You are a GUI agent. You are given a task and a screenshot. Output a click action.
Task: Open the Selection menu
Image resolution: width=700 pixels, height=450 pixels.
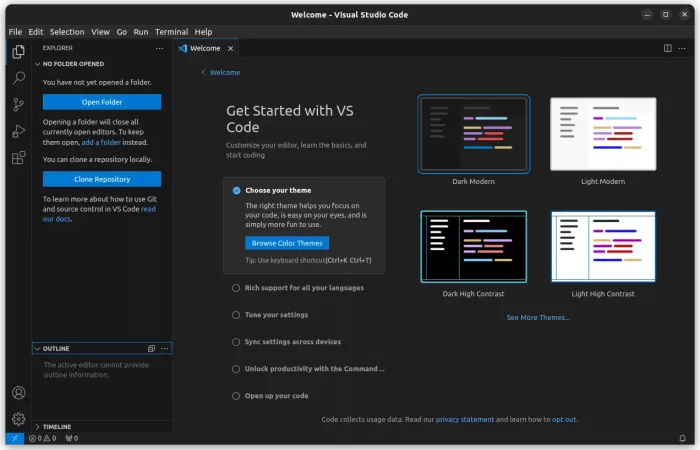click(x=67, y=32)
